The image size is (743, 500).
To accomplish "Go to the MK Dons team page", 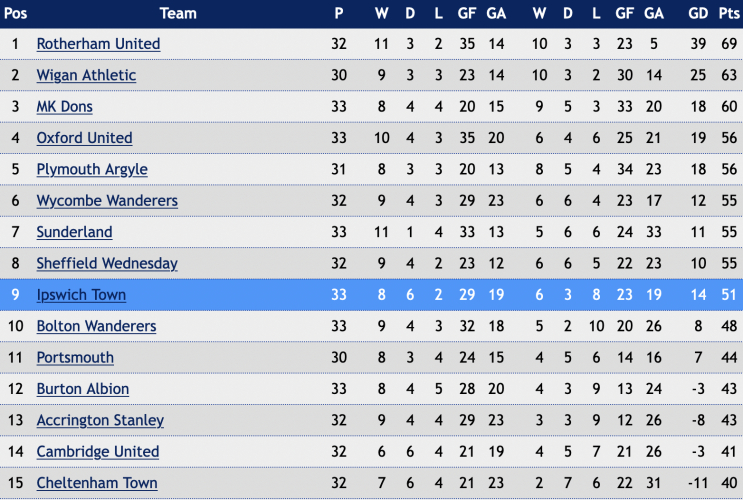I will tap(64, 106).
